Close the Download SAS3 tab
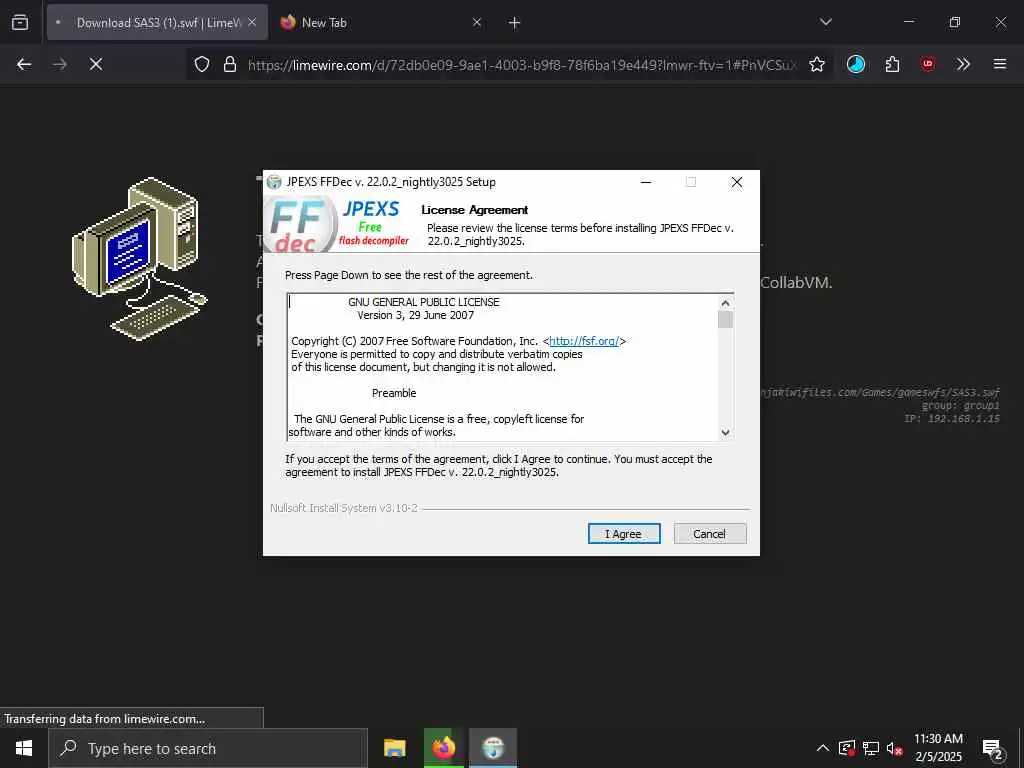The width and height of the screenshot is (1024, 768). (252, 23)
